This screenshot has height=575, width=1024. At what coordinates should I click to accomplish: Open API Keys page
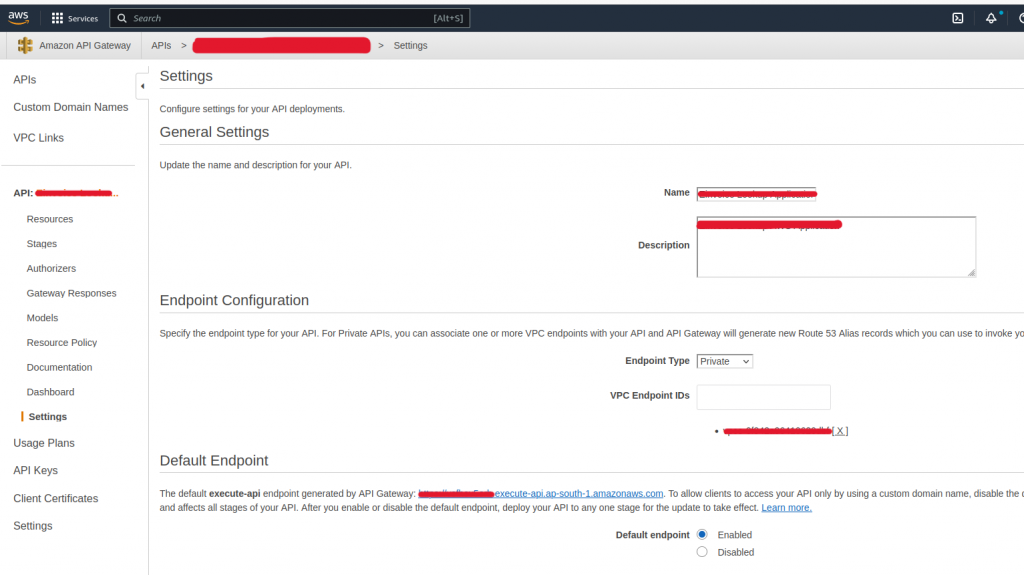[x=35, y=470]
